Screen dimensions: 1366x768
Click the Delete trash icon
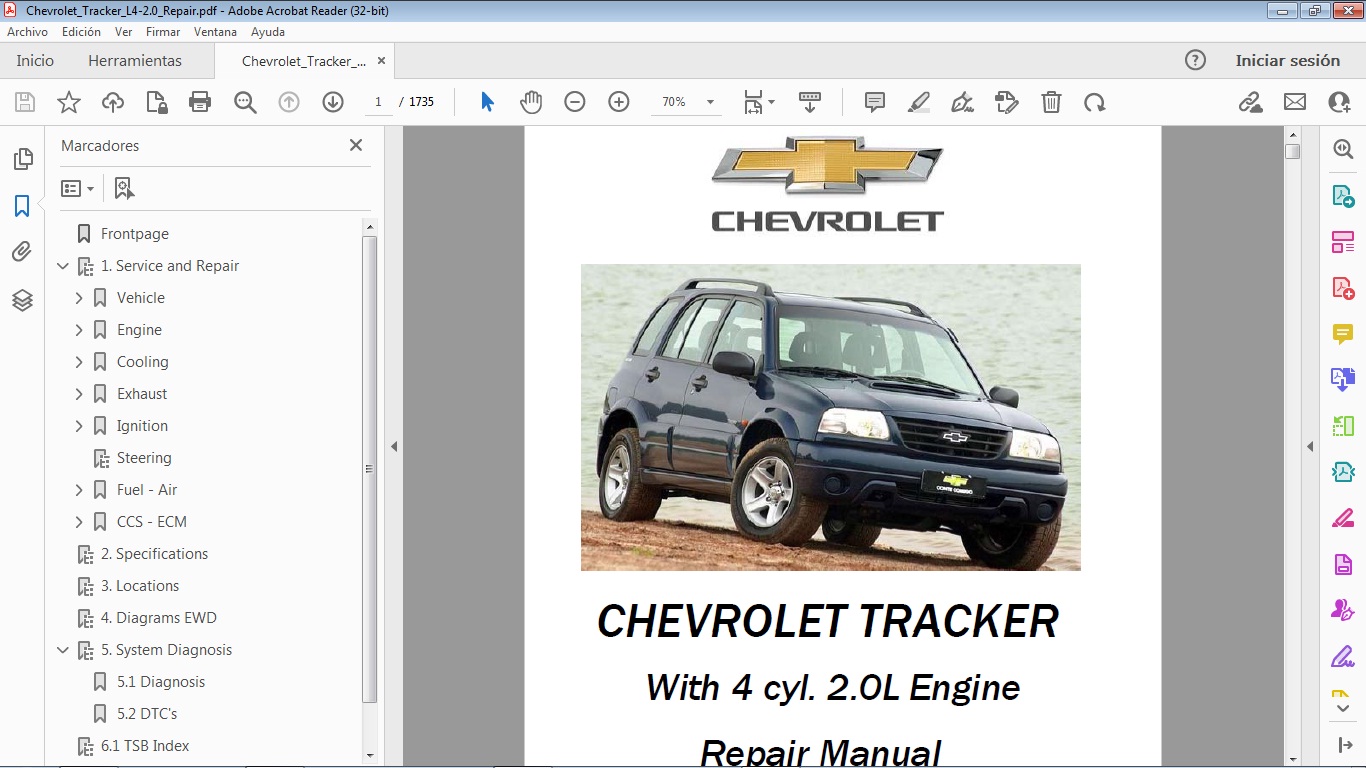[x=1051, y=102]
